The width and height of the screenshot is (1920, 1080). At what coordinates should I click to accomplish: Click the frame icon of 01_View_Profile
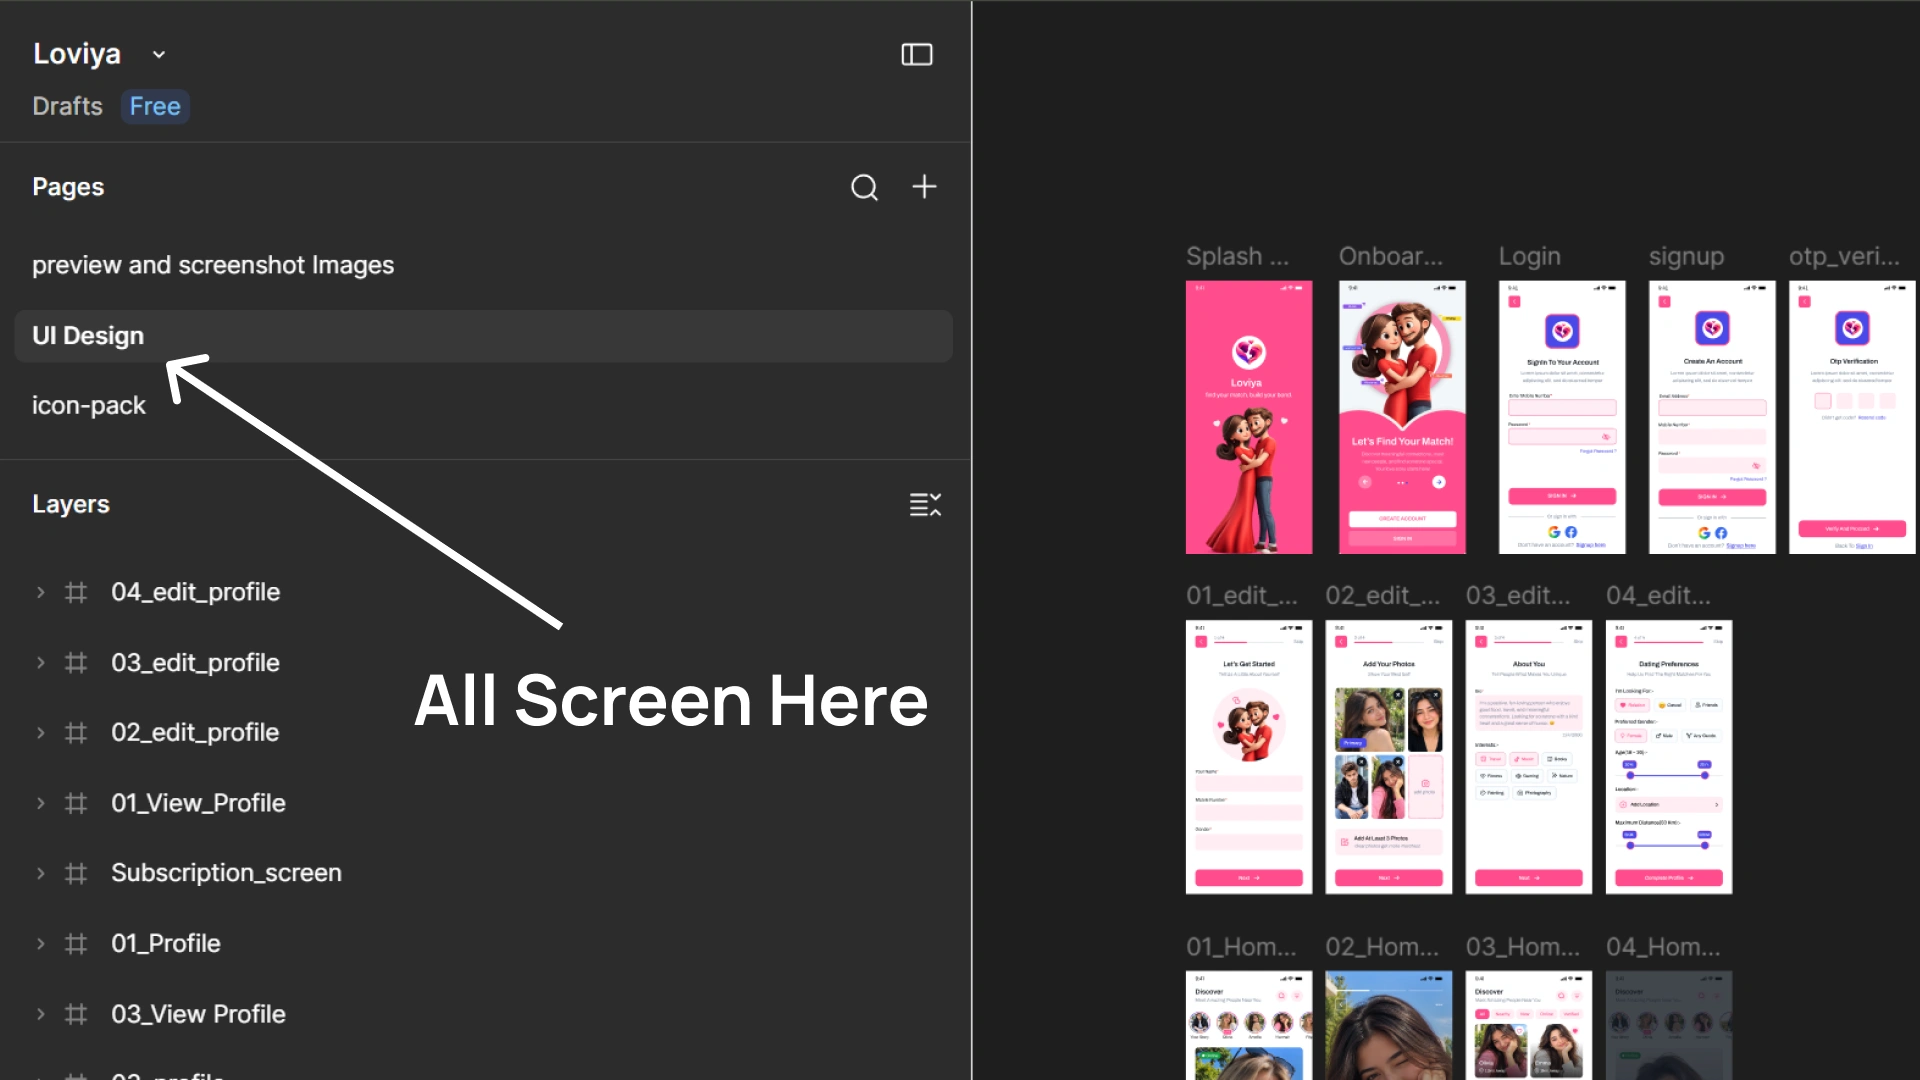pyautogui.click(x=76, y=803)
